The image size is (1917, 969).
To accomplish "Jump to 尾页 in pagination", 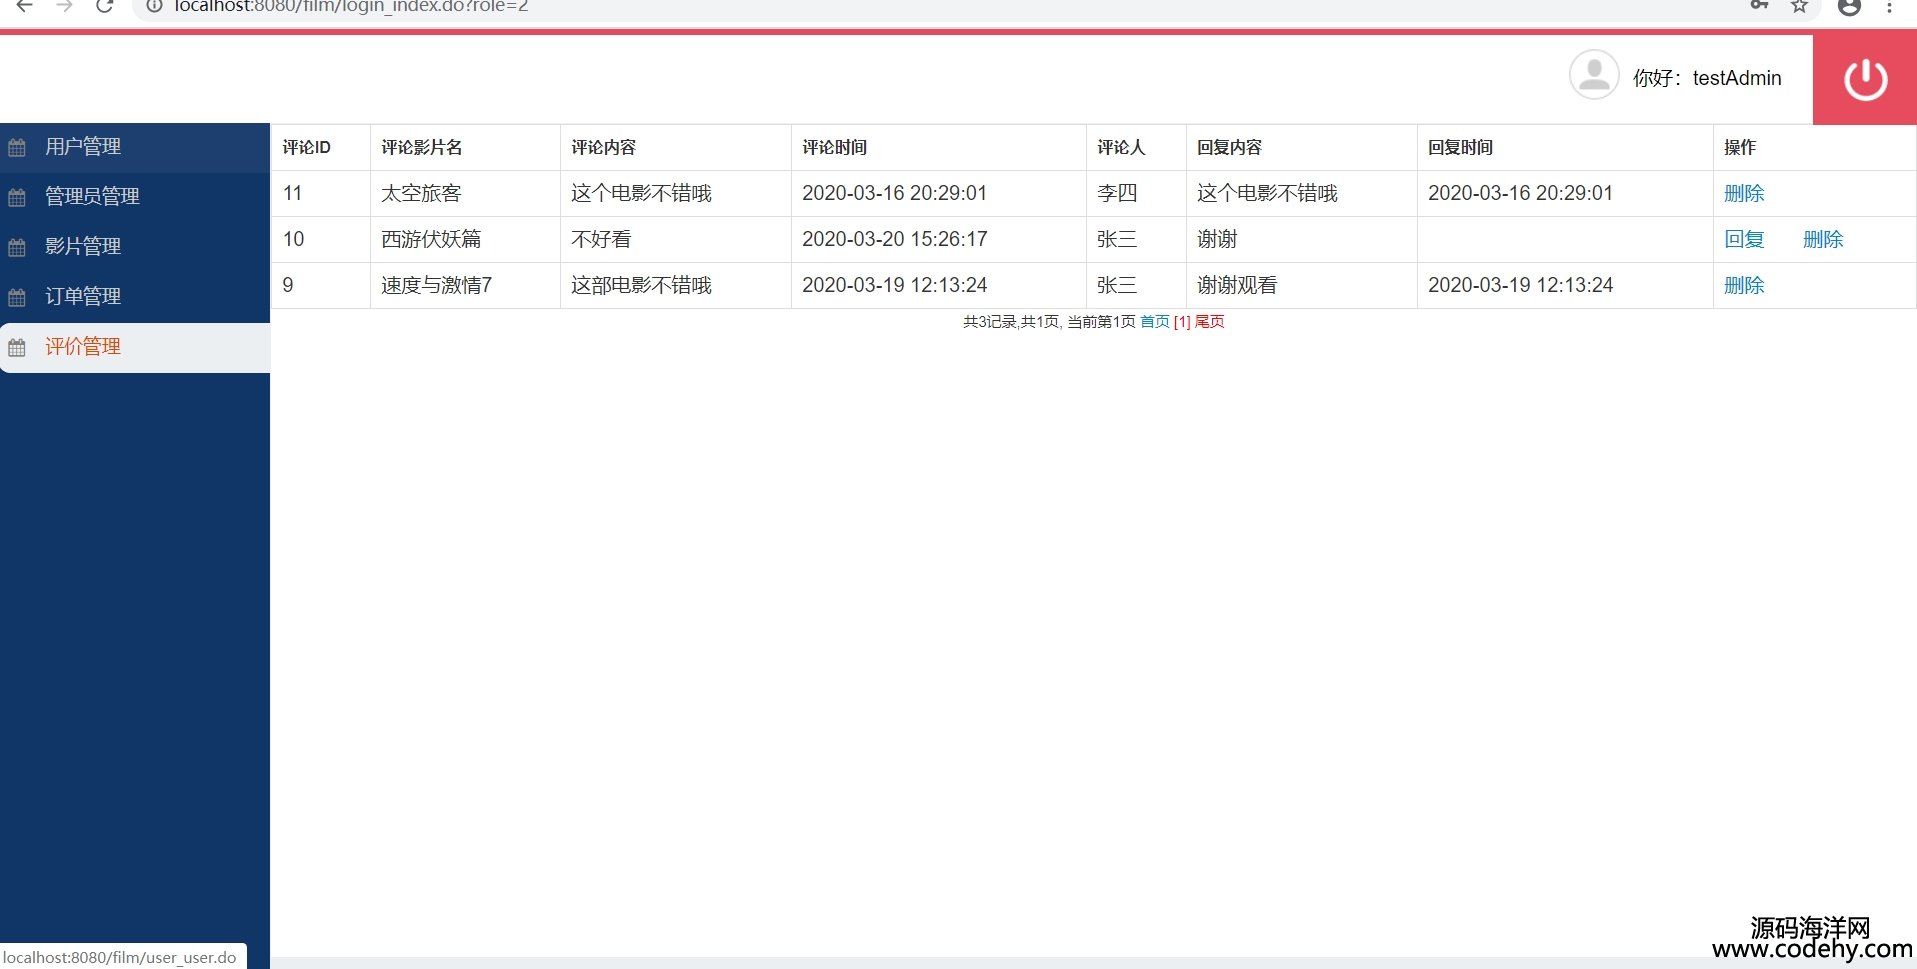I will [1209, 322].
